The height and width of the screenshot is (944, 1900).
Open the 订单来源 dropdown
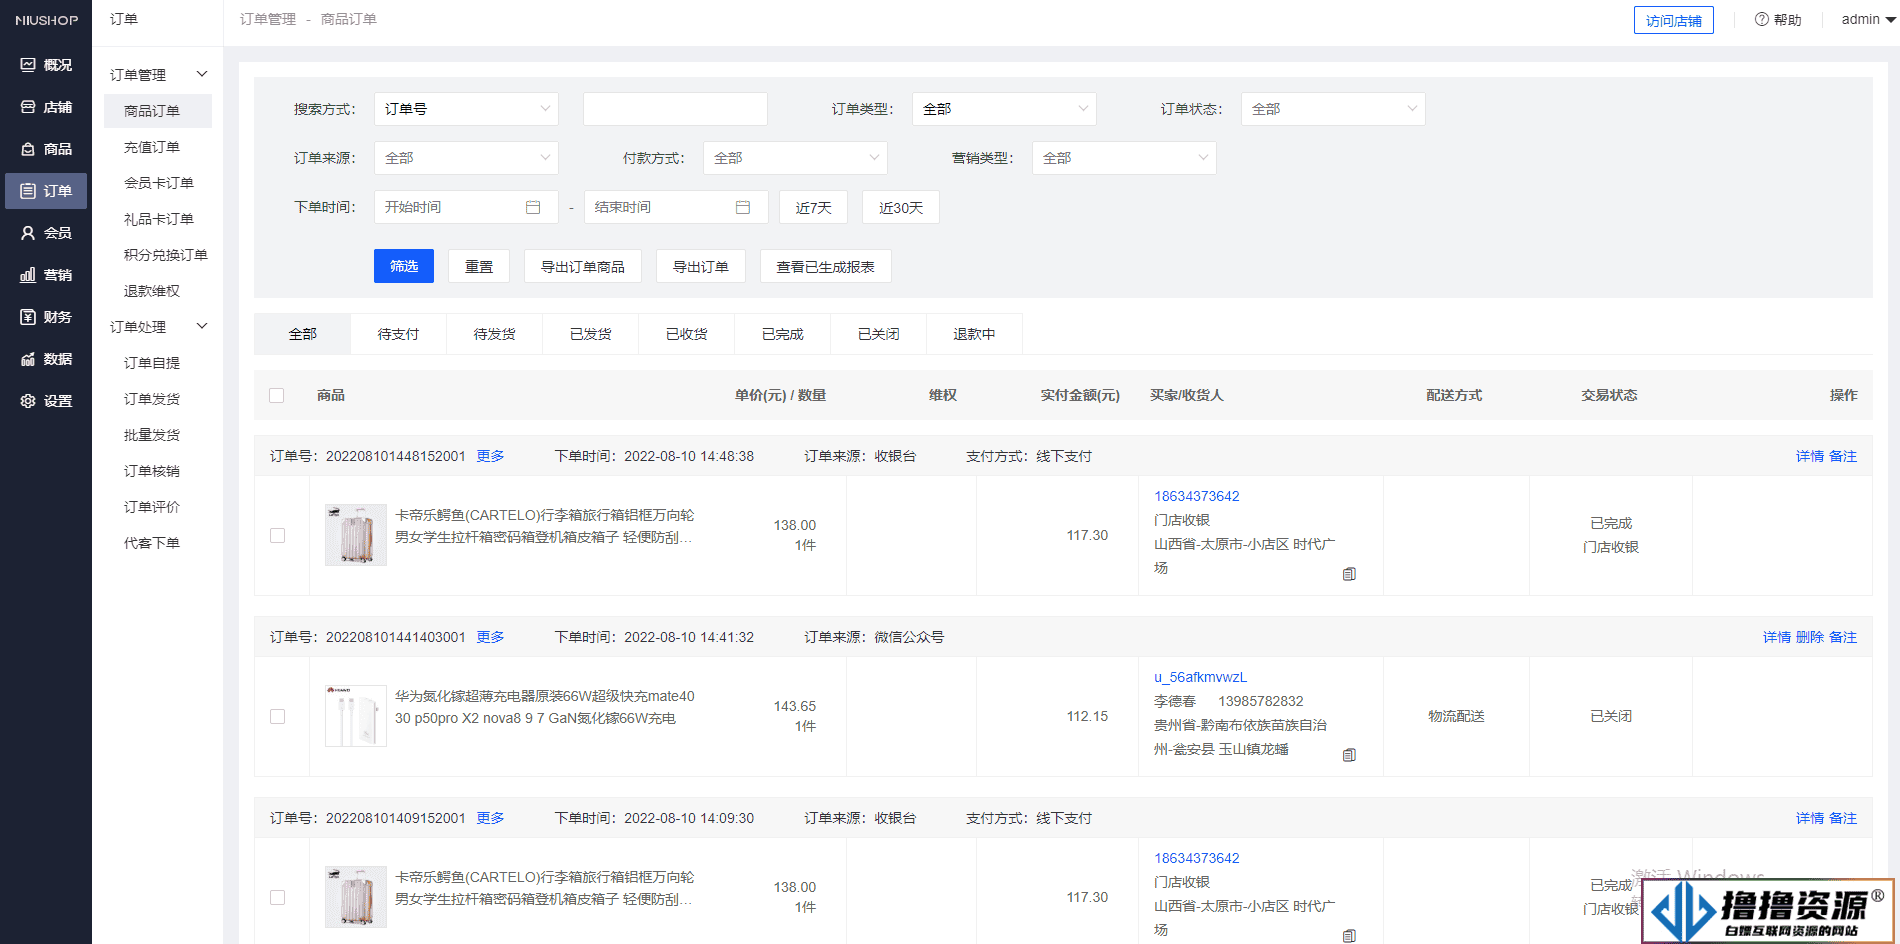pos(466,158)
